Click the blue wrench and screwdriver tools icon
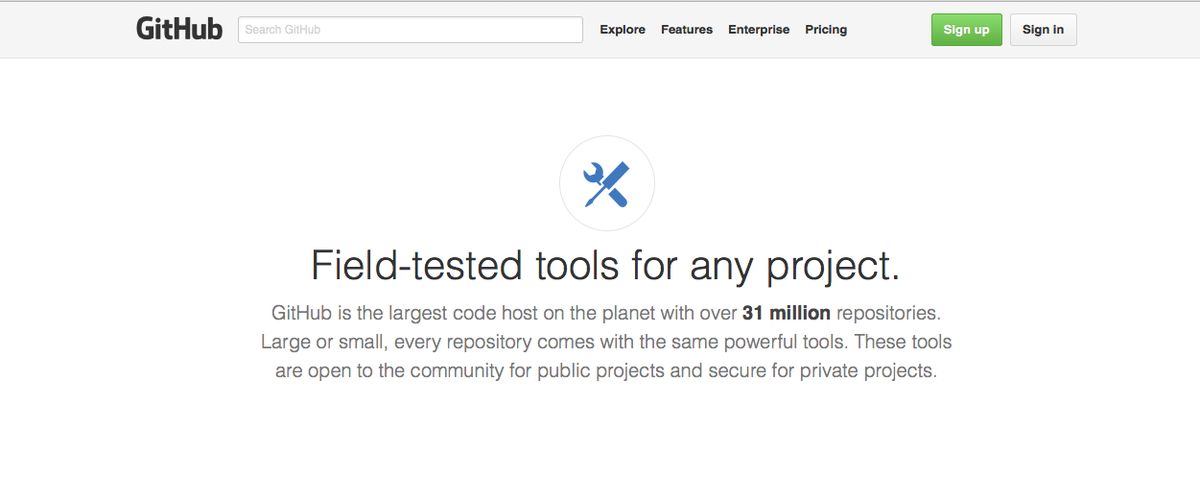 [x=607, y=184]
